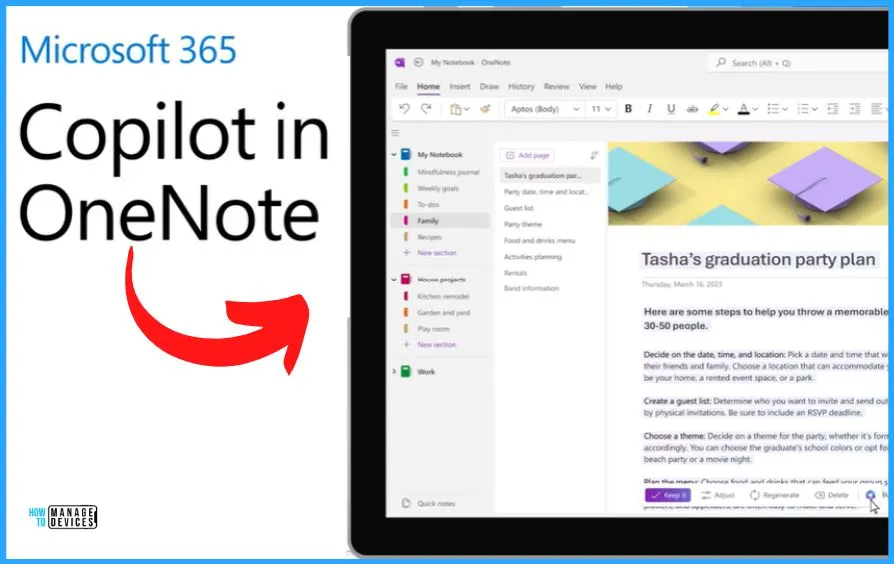Switch to the Draw tab
This screenshot has width=894, height=564.
pos(489,87)
